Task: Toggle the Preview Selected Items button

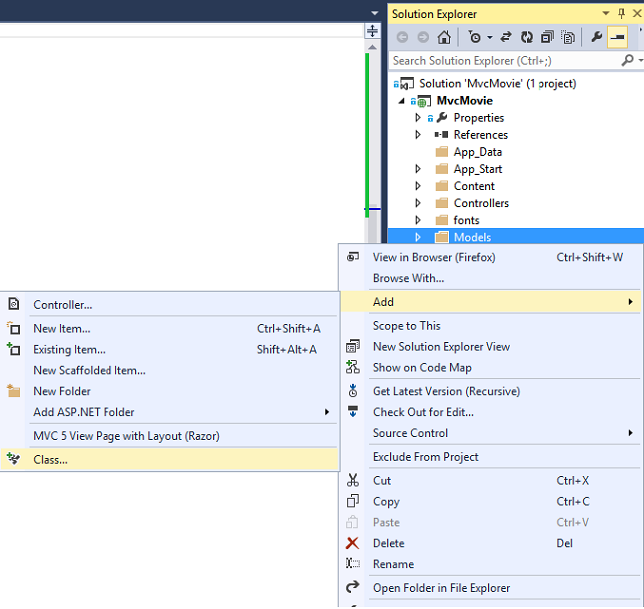Action: pos(617,37)
